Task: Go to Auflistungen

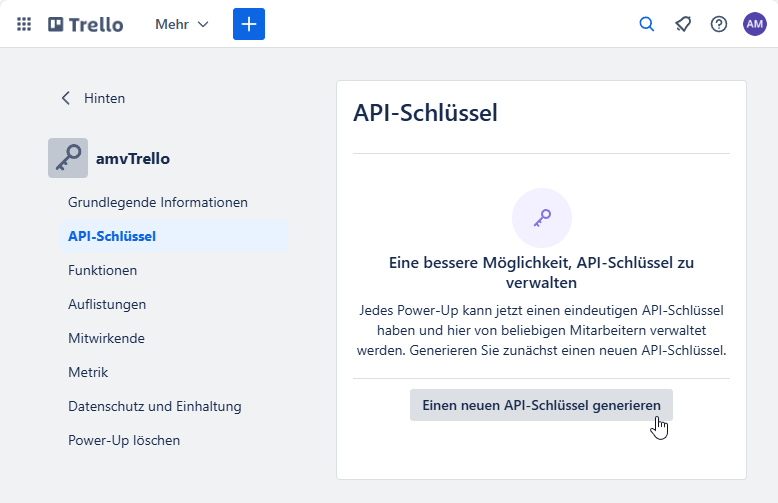Action: click(x=107, y=304)
